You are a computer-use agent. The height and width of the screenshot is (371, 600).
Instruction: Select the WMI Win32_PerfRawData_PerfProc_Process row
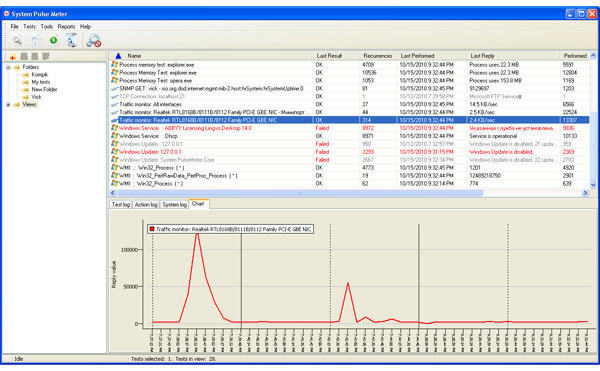pyautogui.click(x=350, y=176)
